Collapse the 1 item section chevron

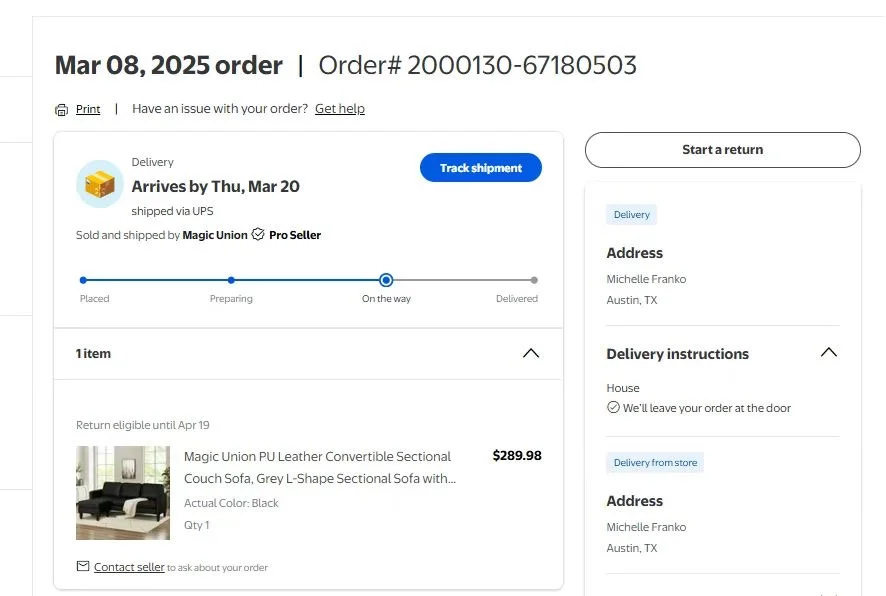click(x=531, y=353)
